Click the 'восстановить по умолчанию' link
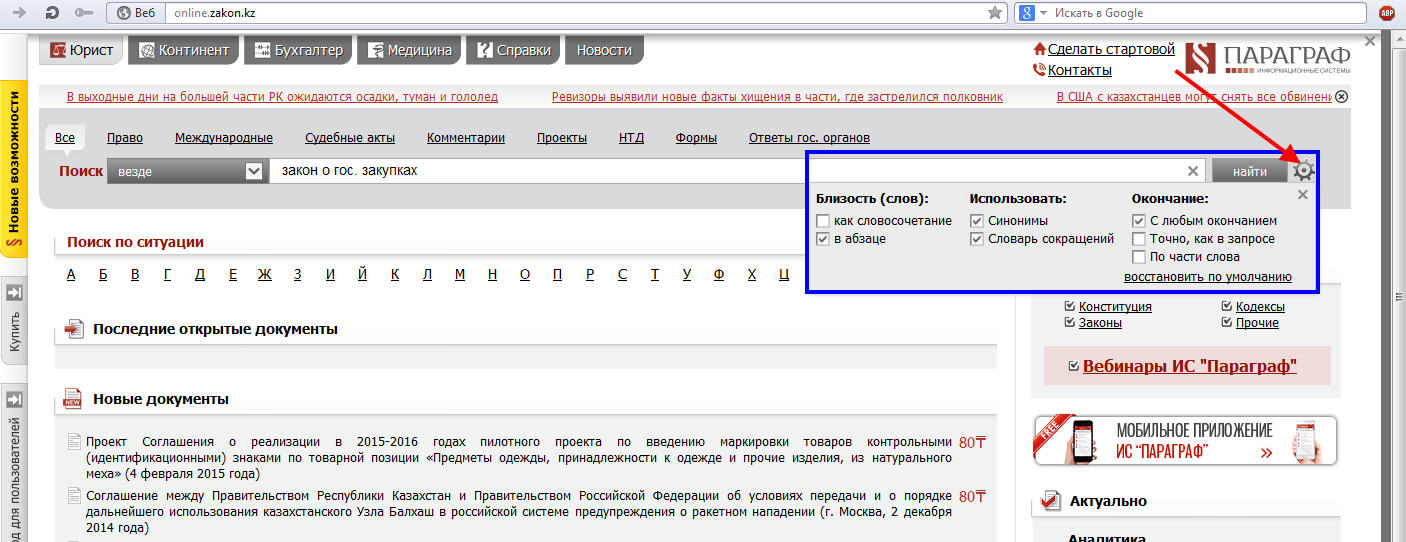Screen dimensions: 1406x542 (x=1207, y=277)
